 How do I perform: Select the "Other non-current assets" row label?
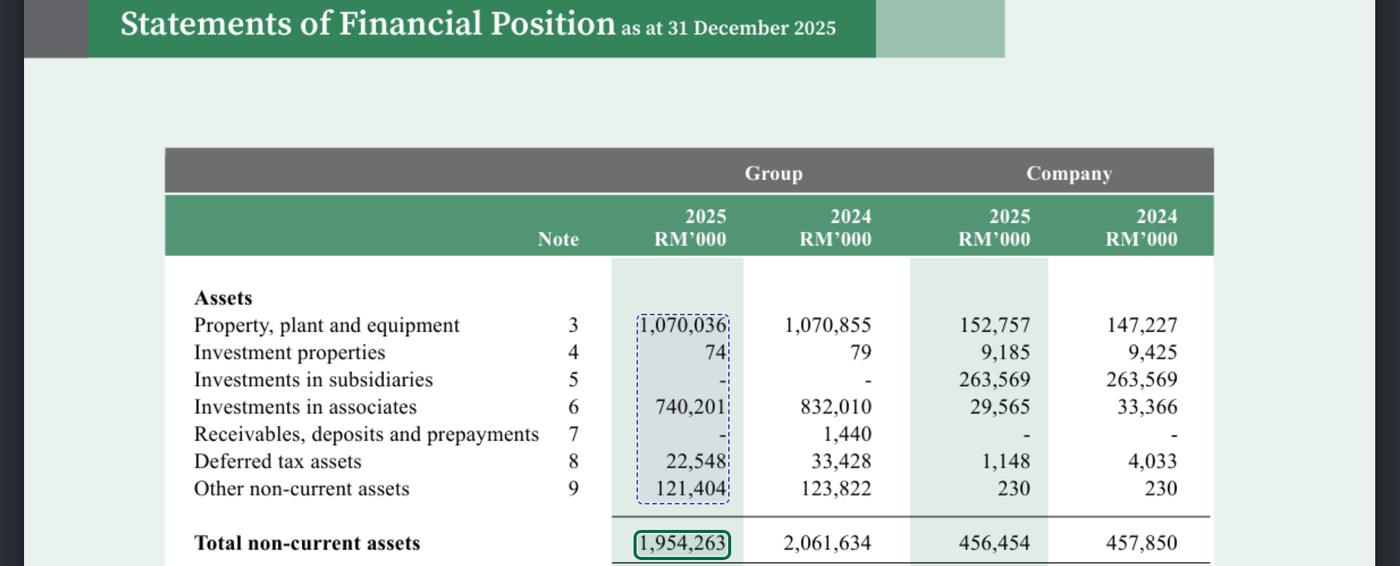pyautogui.click(x=301, y=489)
